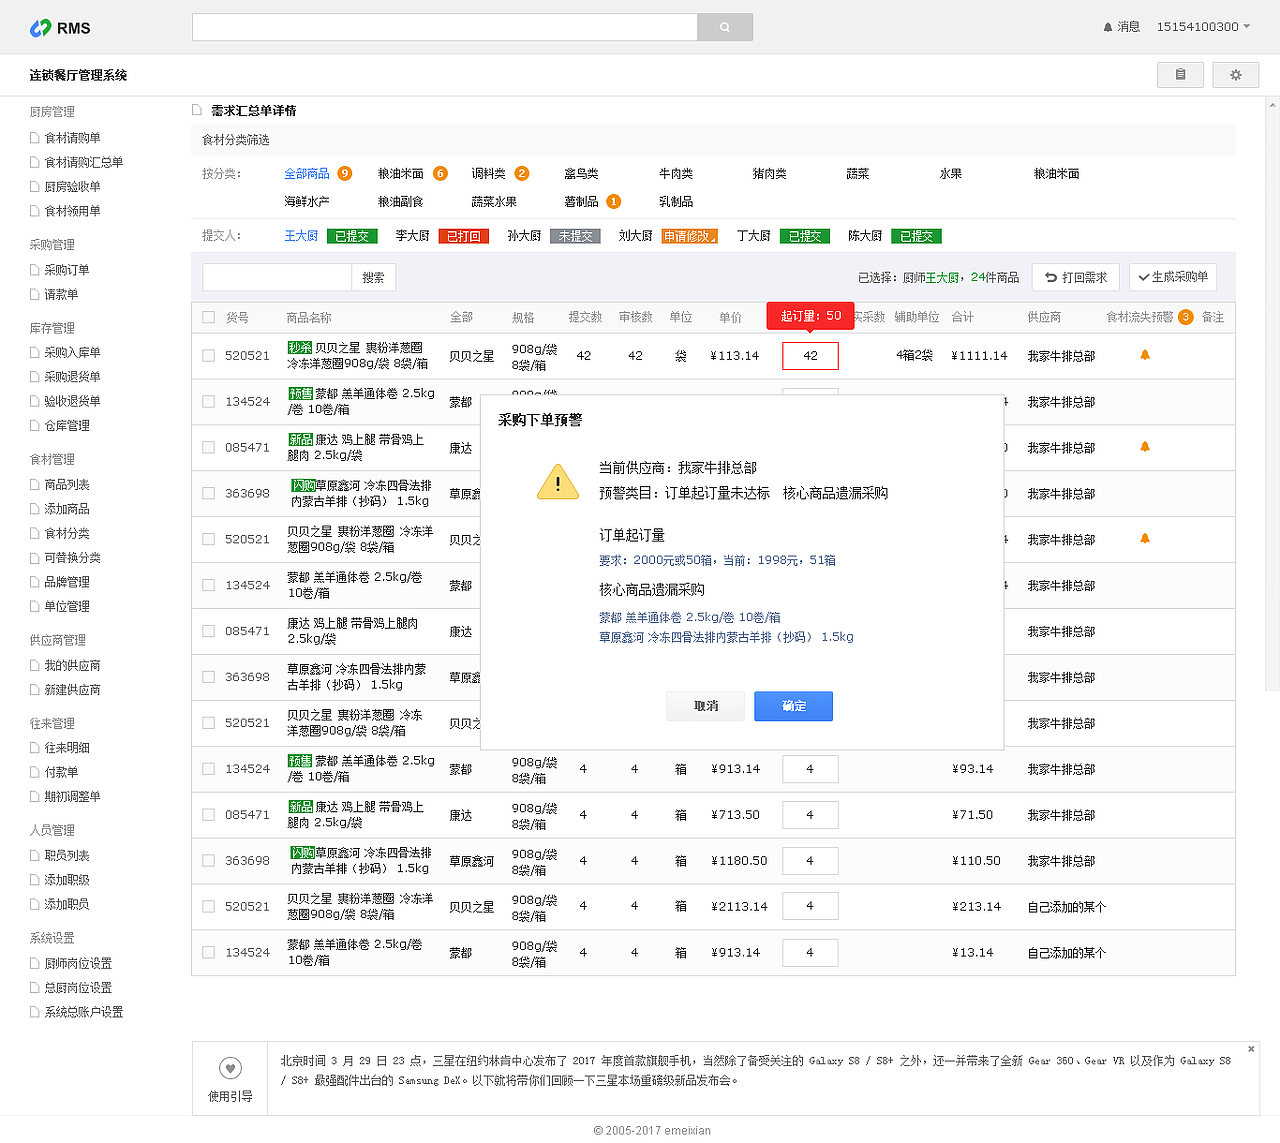
Task: Open settings with the gear icon button
Action: point(1236,75)
